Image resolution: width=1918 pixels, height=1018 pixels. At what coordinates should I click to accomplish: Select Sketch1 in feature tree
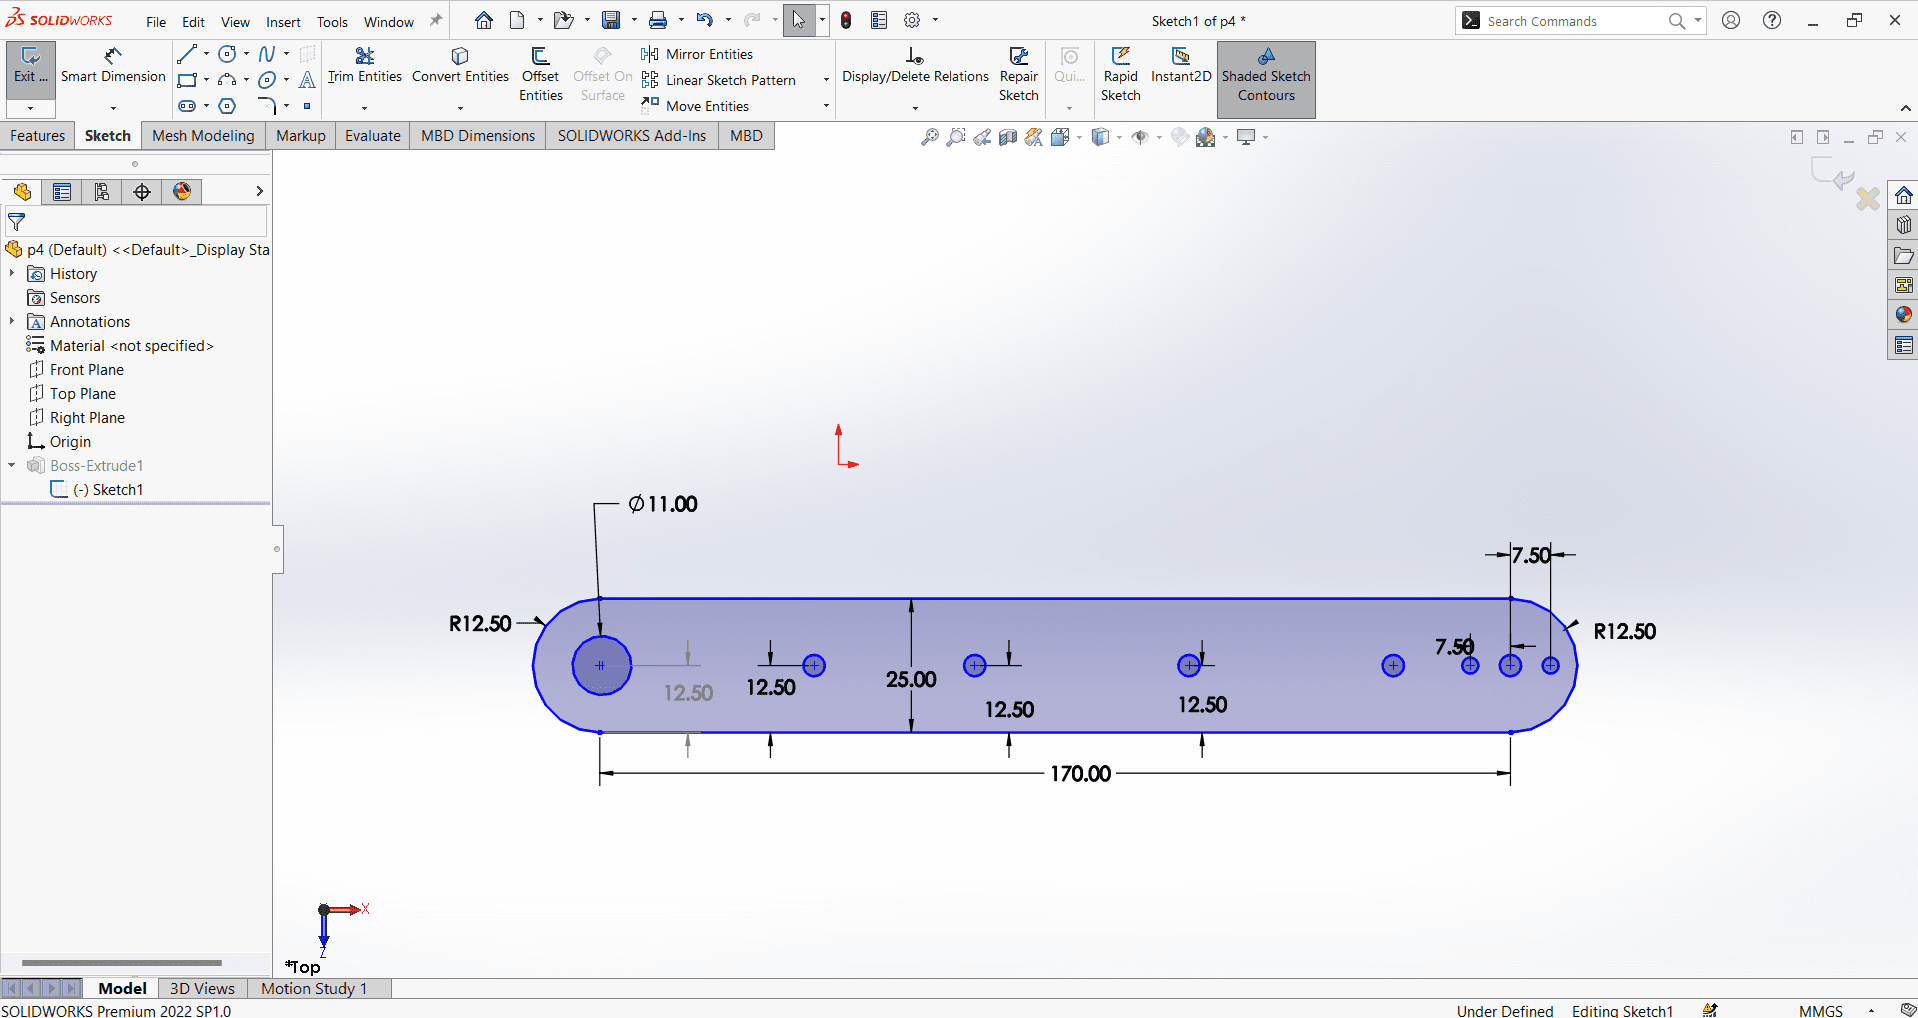click(x=97, y=490)
